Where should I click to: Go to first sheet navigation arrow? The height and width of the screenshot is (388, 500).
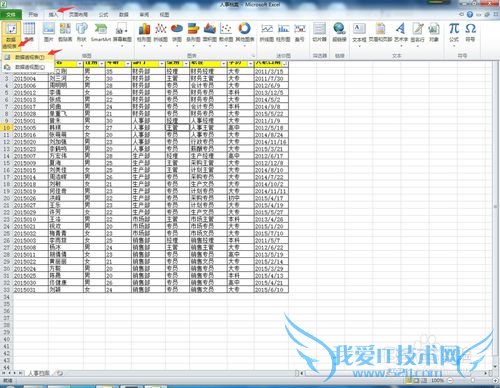click(x=4, y=373)
